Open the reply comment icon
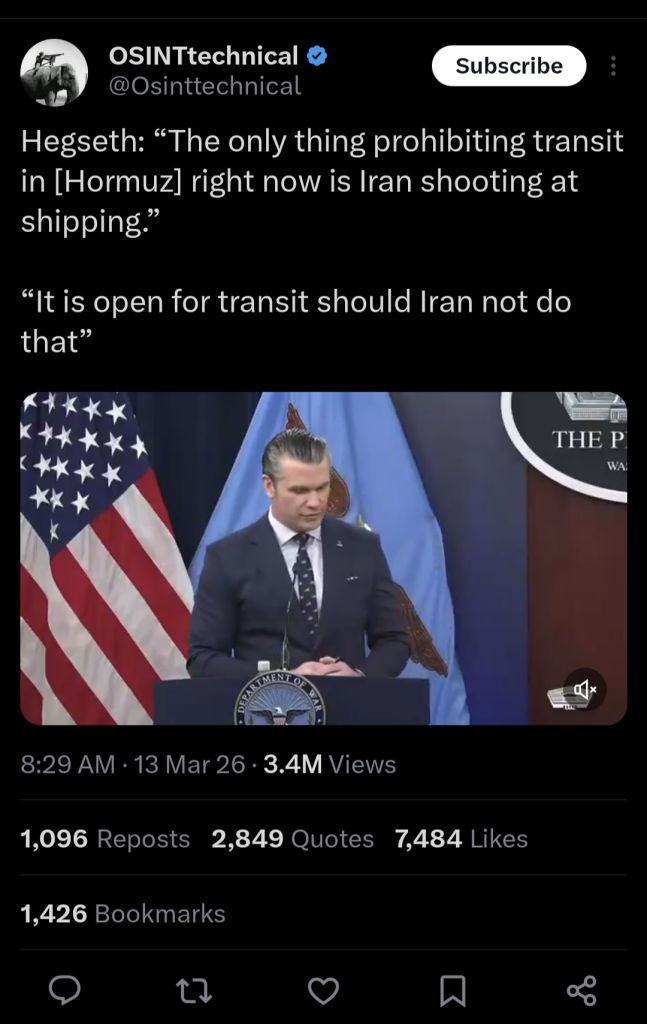The width and height of the screenshot is (647, 1024). tap(65, 990)
